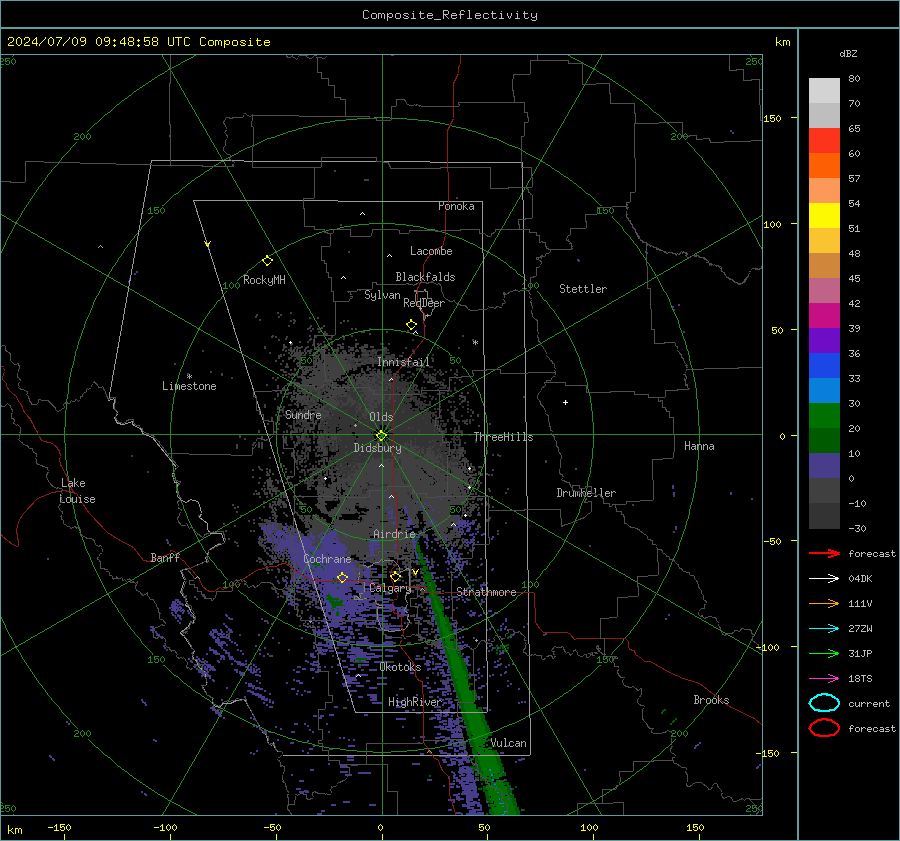The image size is (900, 841).
Task: Click the yellow diamond marker near RedDeer
Action: [x=412, y=325]
